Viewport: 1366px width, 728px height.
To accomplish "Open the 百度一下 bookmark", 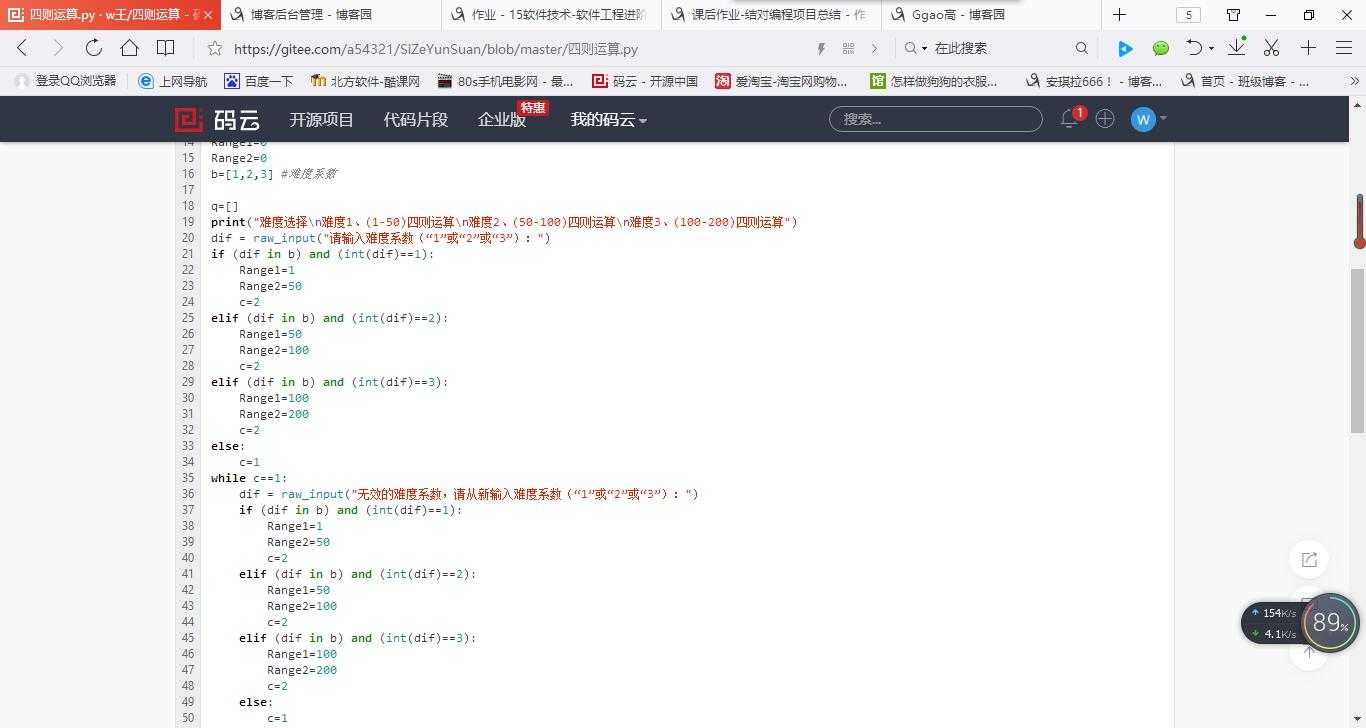I will 259,81.
